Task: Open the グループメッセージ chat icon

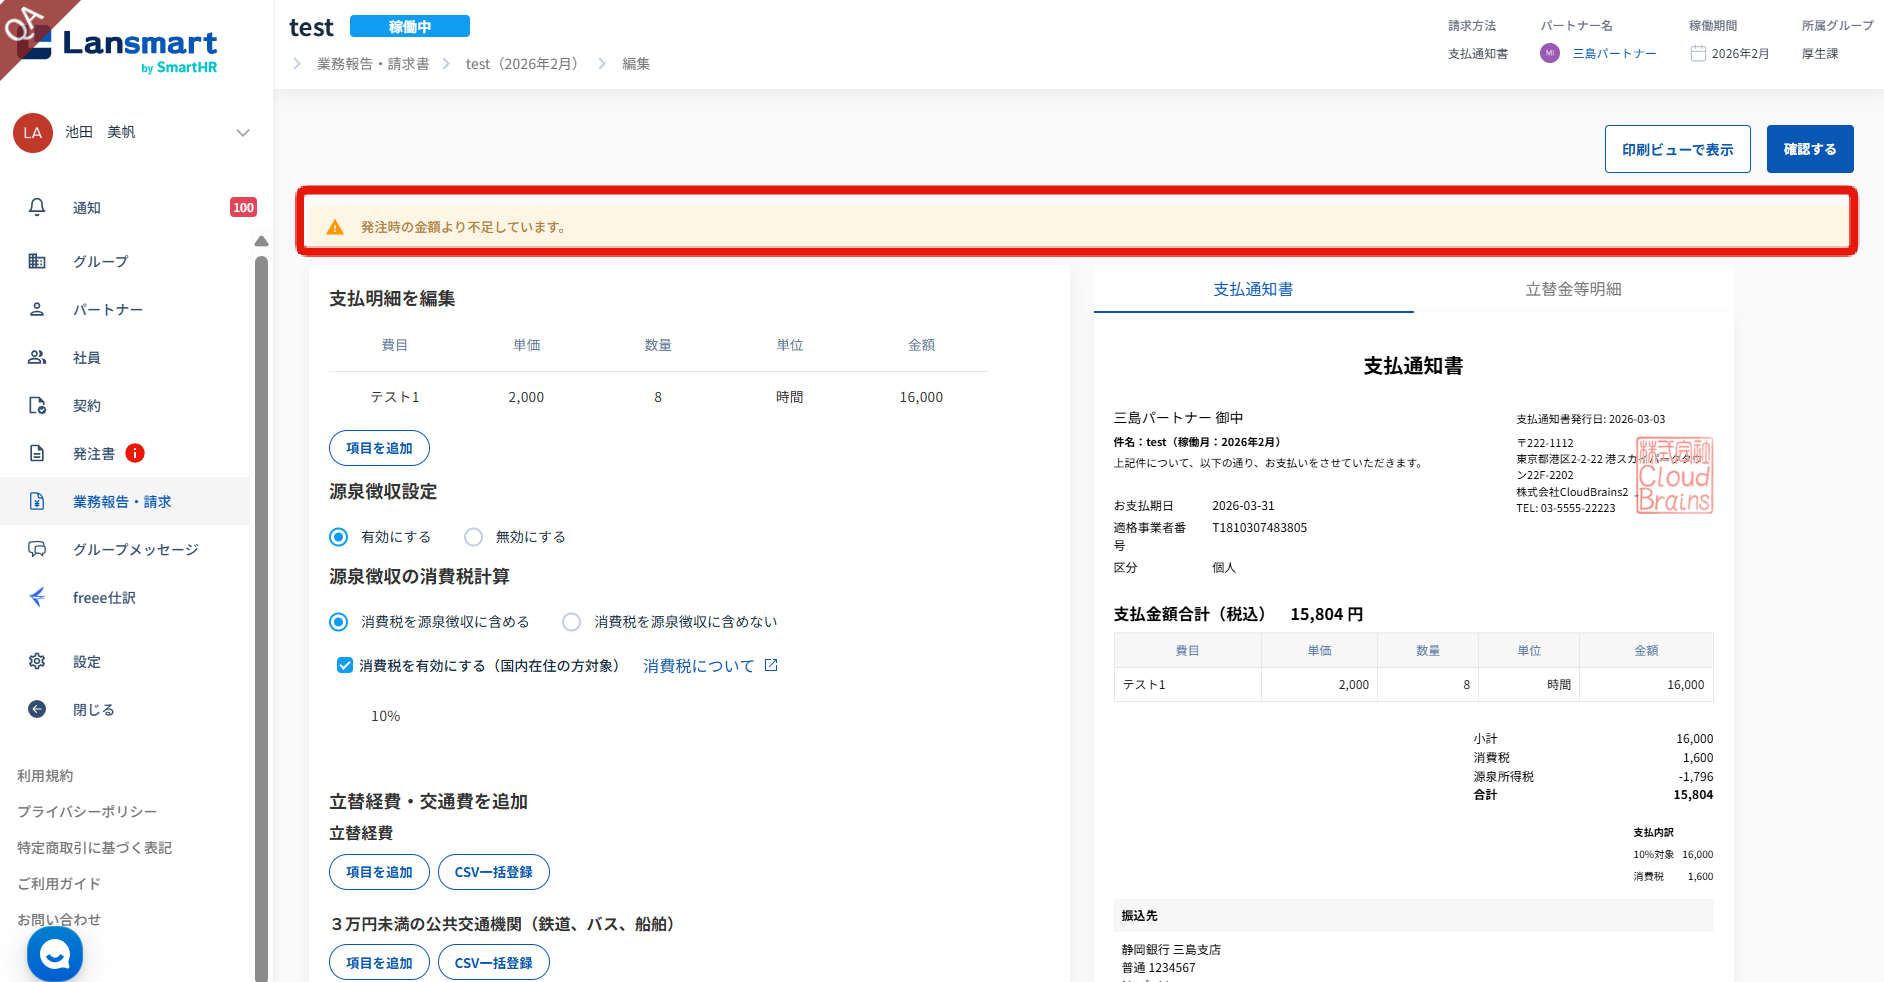Action: [x=37, y=549]
